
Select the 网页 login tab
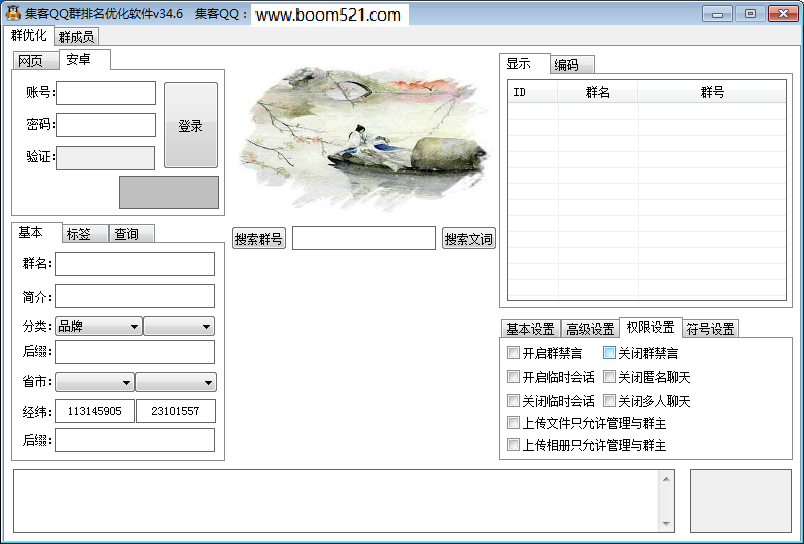(34, 61)
